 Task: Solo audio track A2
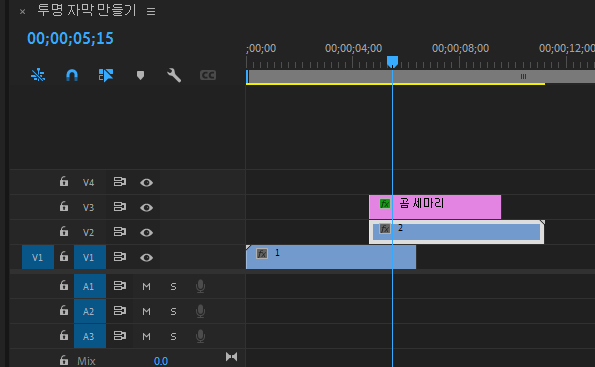point(173,312)
